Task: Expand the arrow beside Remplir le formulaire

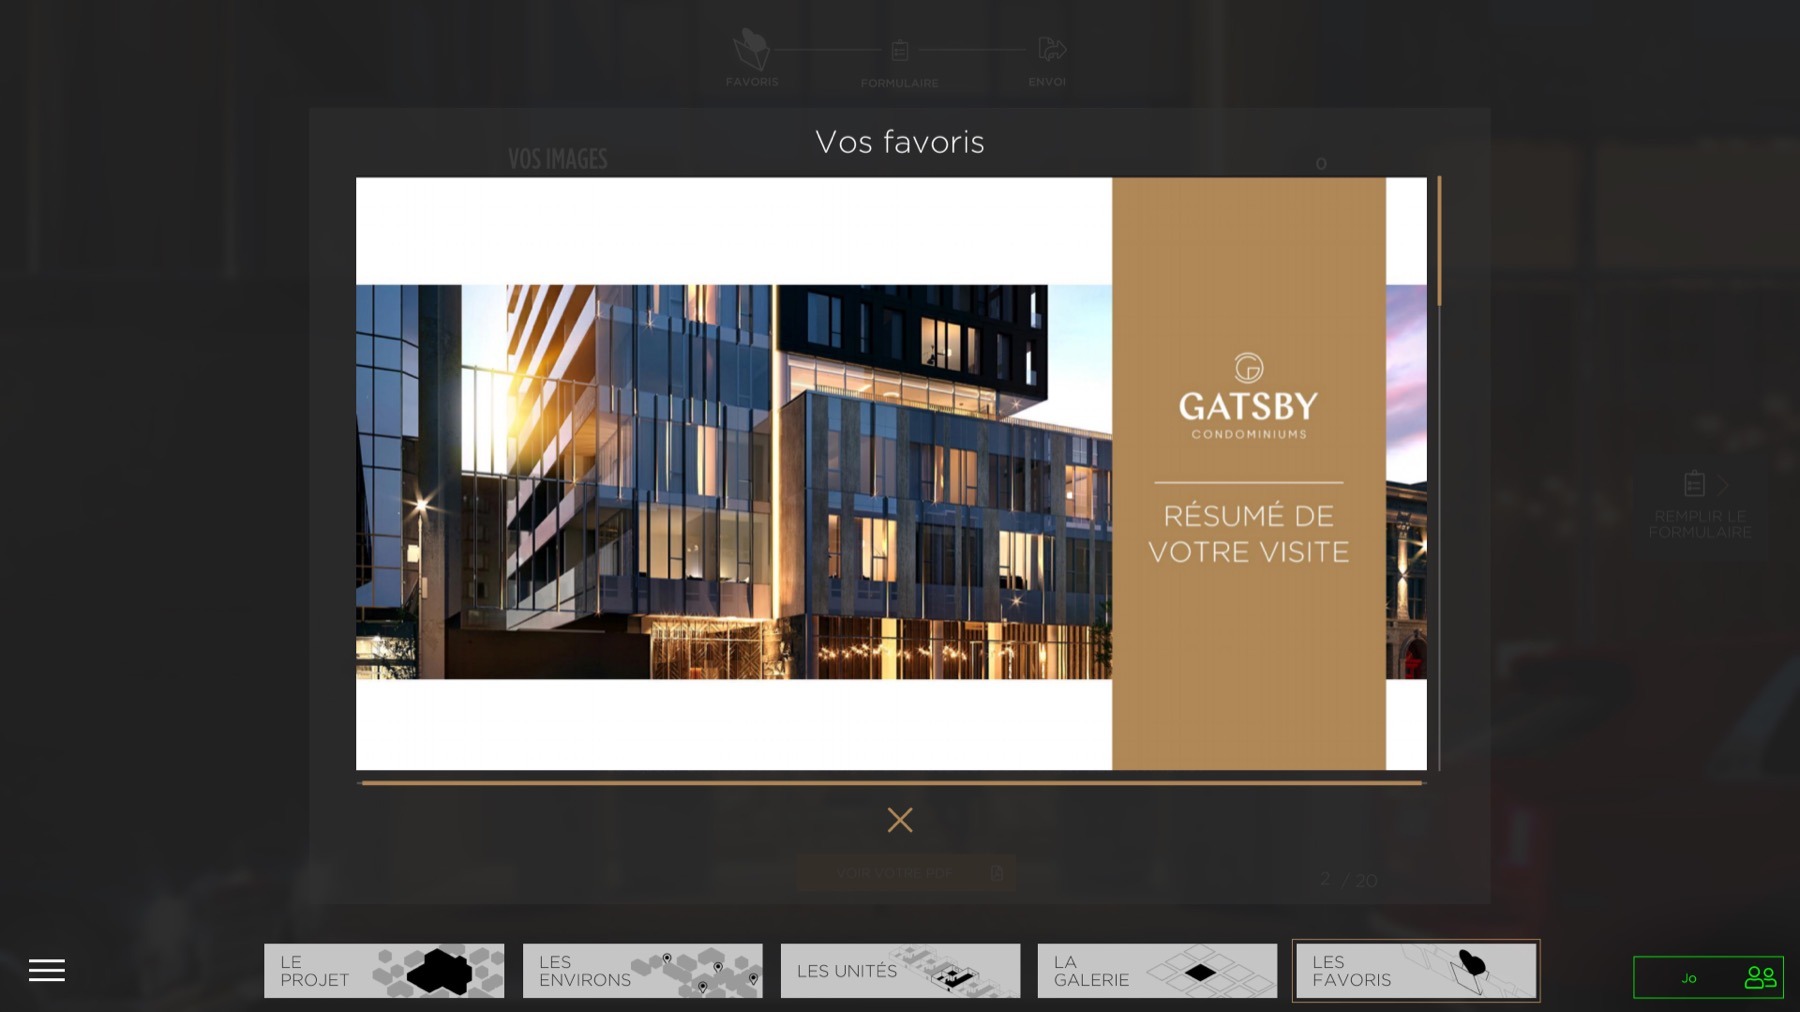Action: [x=1723, y=485]
